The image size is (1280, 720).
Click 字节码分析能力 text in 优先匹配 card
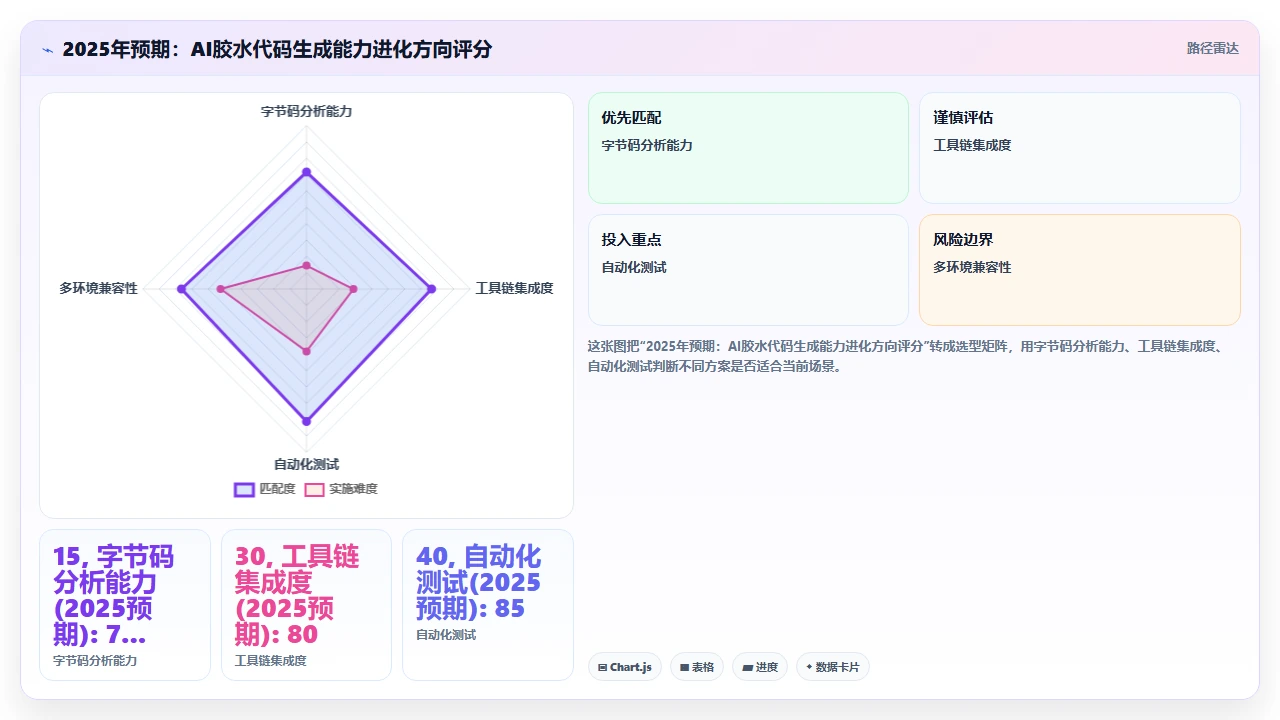tap(647, 145)
